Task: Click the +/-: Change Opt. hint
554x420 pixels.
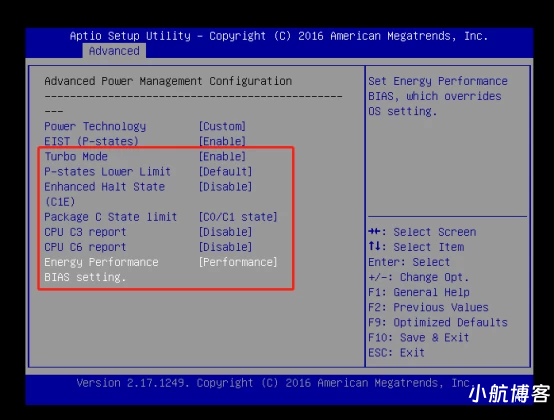Action: pyautogui.click(x=419, y=277)
